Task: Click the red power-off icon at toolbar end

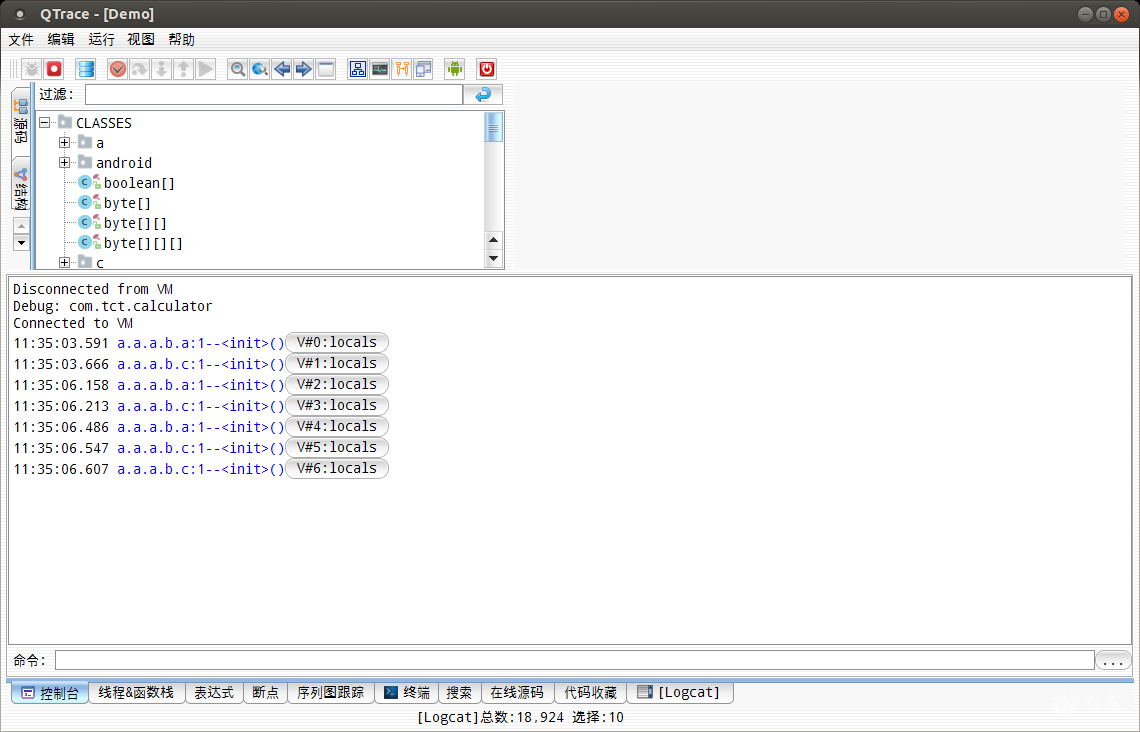Action: pos(485,68)
